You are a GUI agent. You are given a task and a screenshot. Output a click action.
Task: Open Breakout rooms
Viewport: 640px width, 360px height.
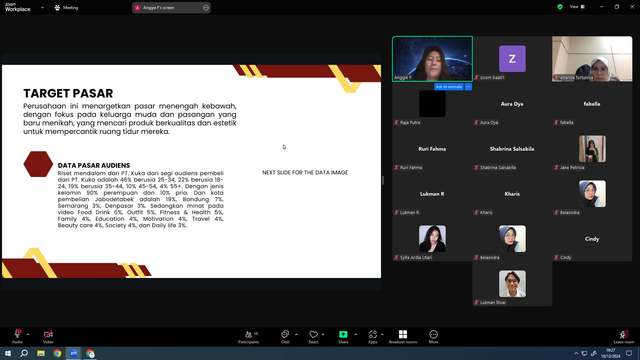pyautogui.click(x=403, y=337)
